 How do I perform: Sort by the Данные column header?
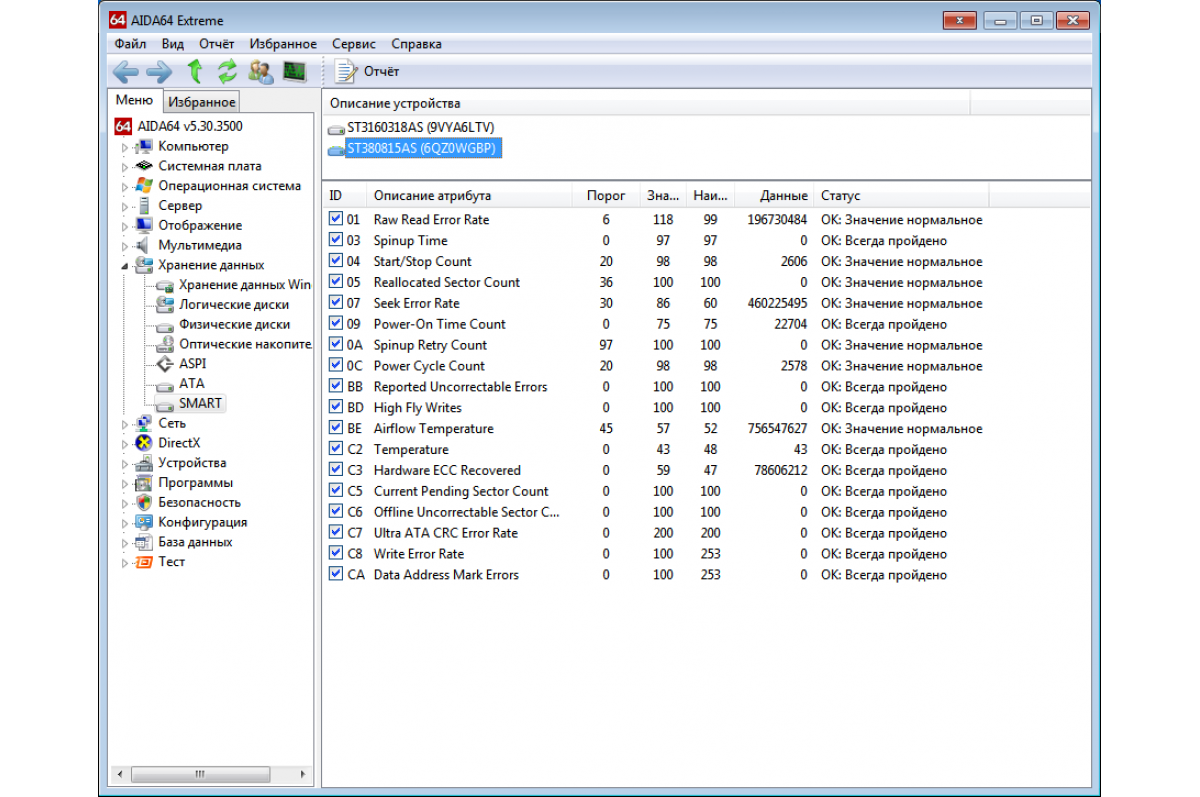coord(774,195)
